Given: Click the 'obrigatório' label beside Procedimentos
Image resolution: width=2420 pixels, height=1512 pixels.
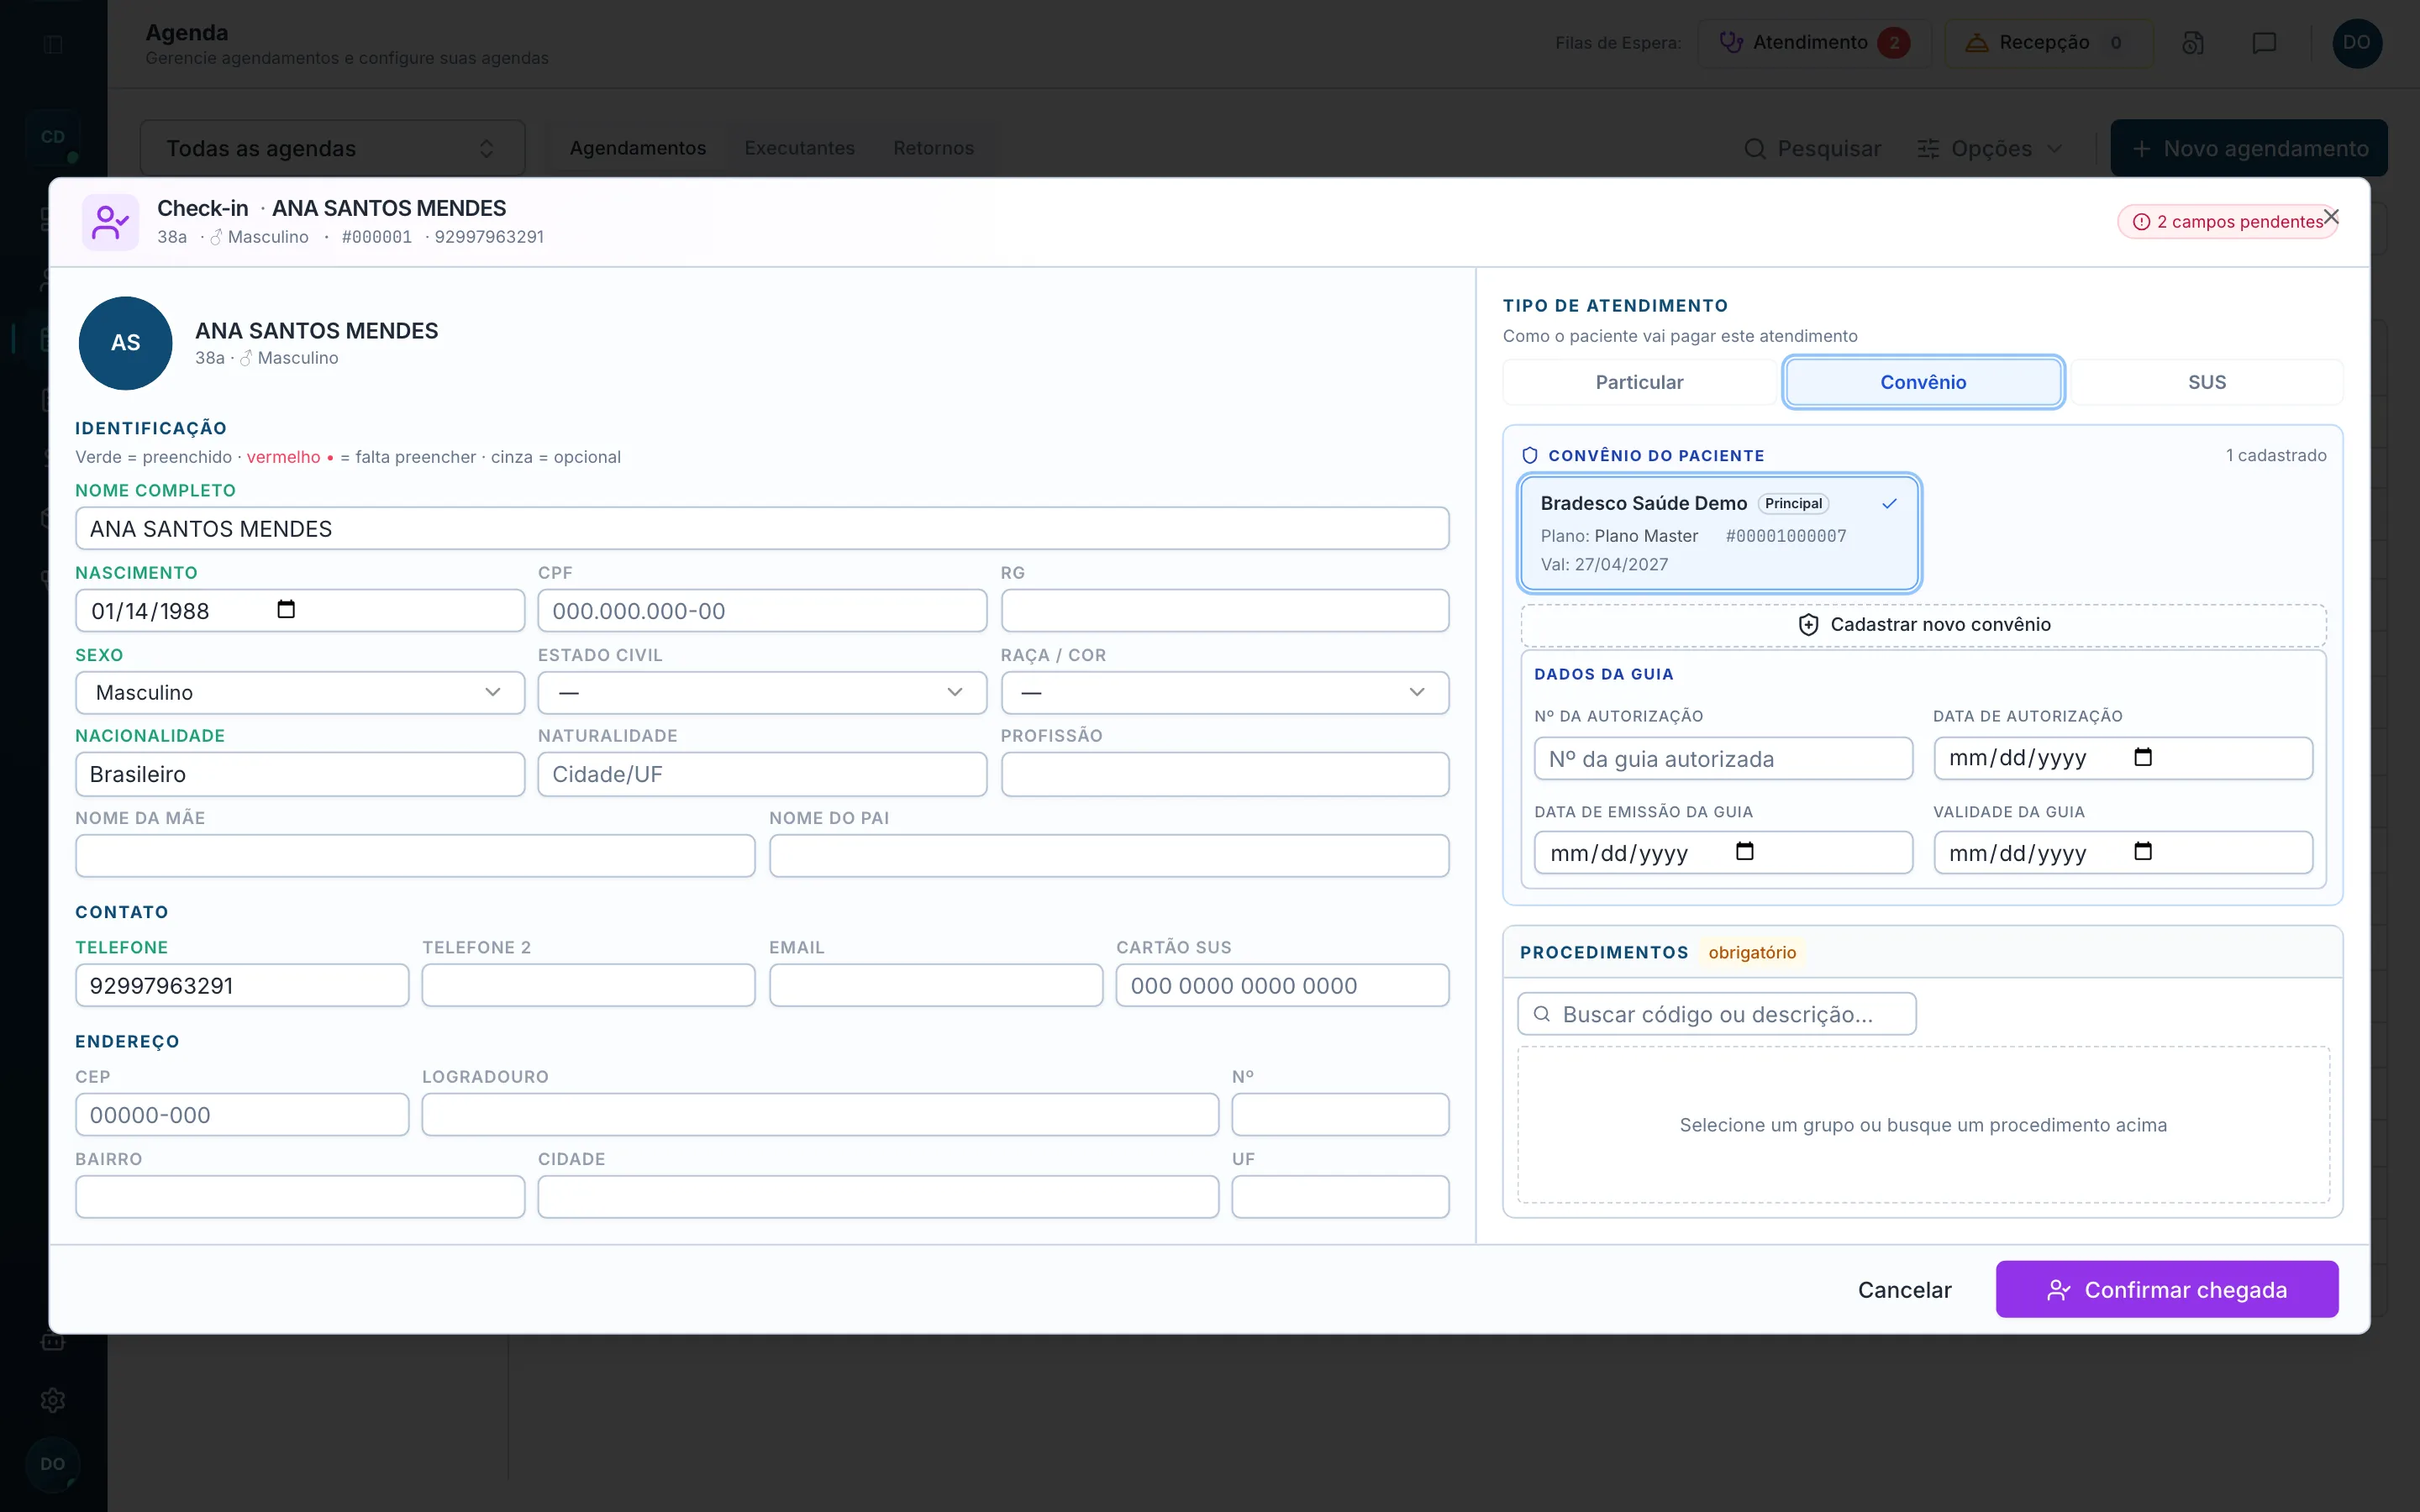Looking at the screenshot, I should (1752, 952).
